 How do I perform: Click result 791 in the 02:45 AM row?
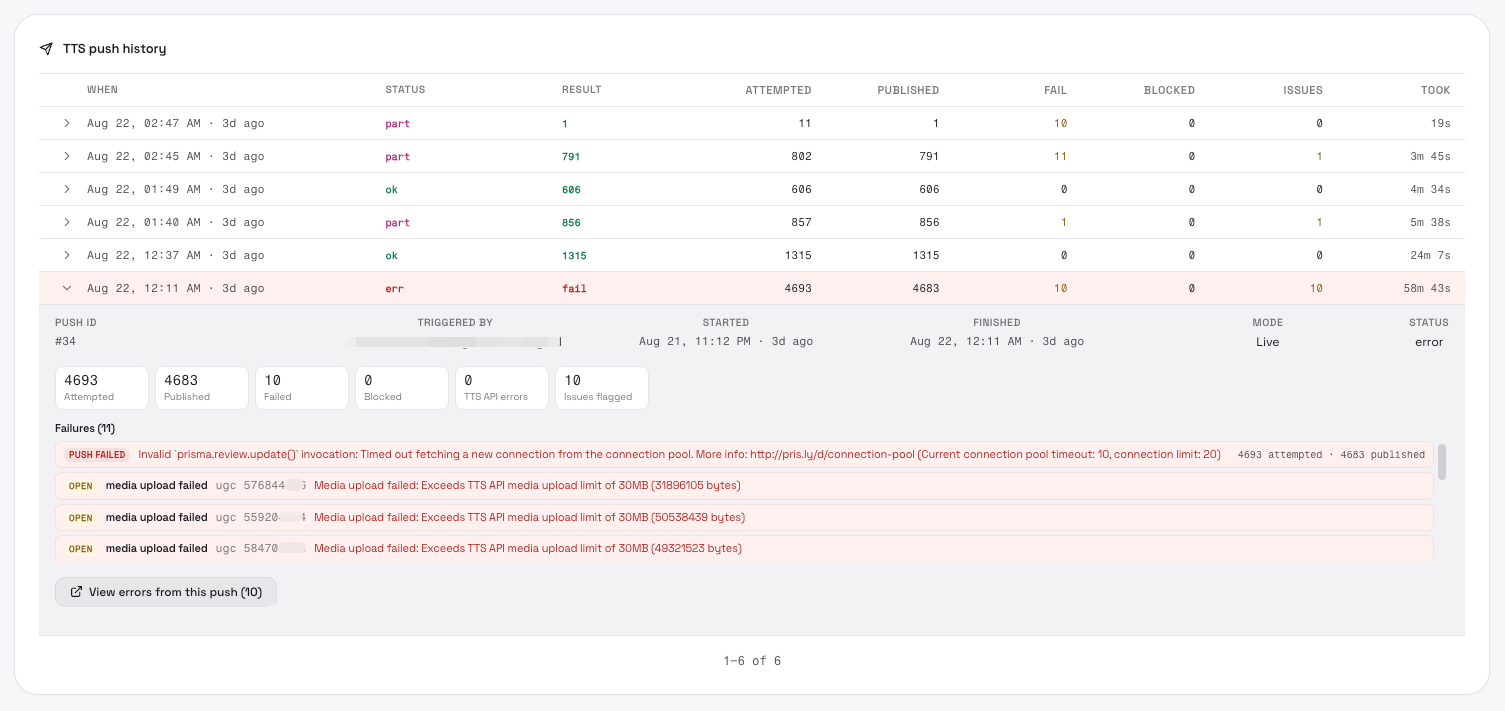click(x=571, y=157)
